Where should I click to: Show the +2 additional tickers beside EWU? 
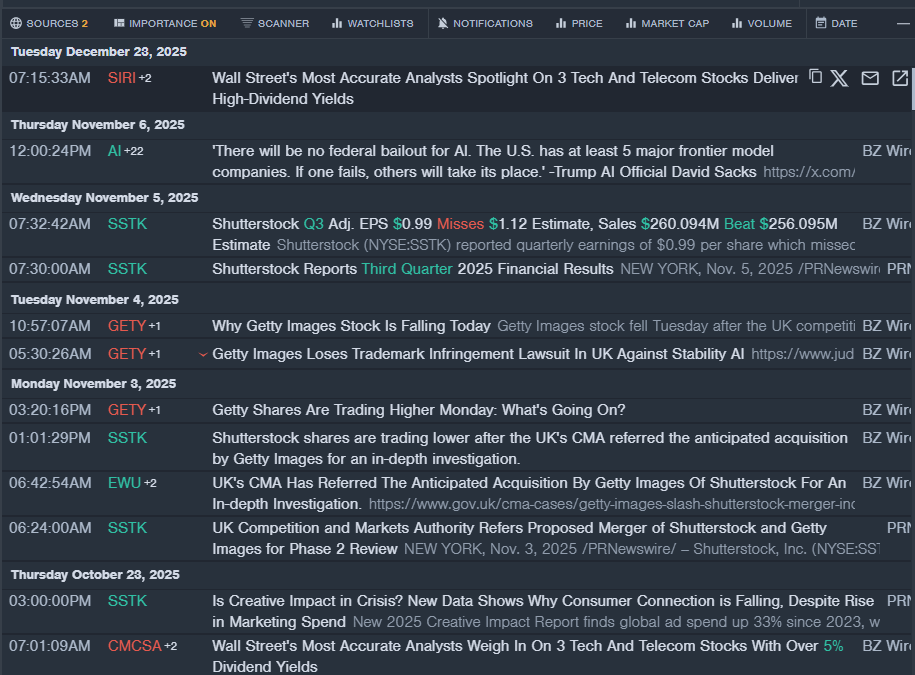150,484
